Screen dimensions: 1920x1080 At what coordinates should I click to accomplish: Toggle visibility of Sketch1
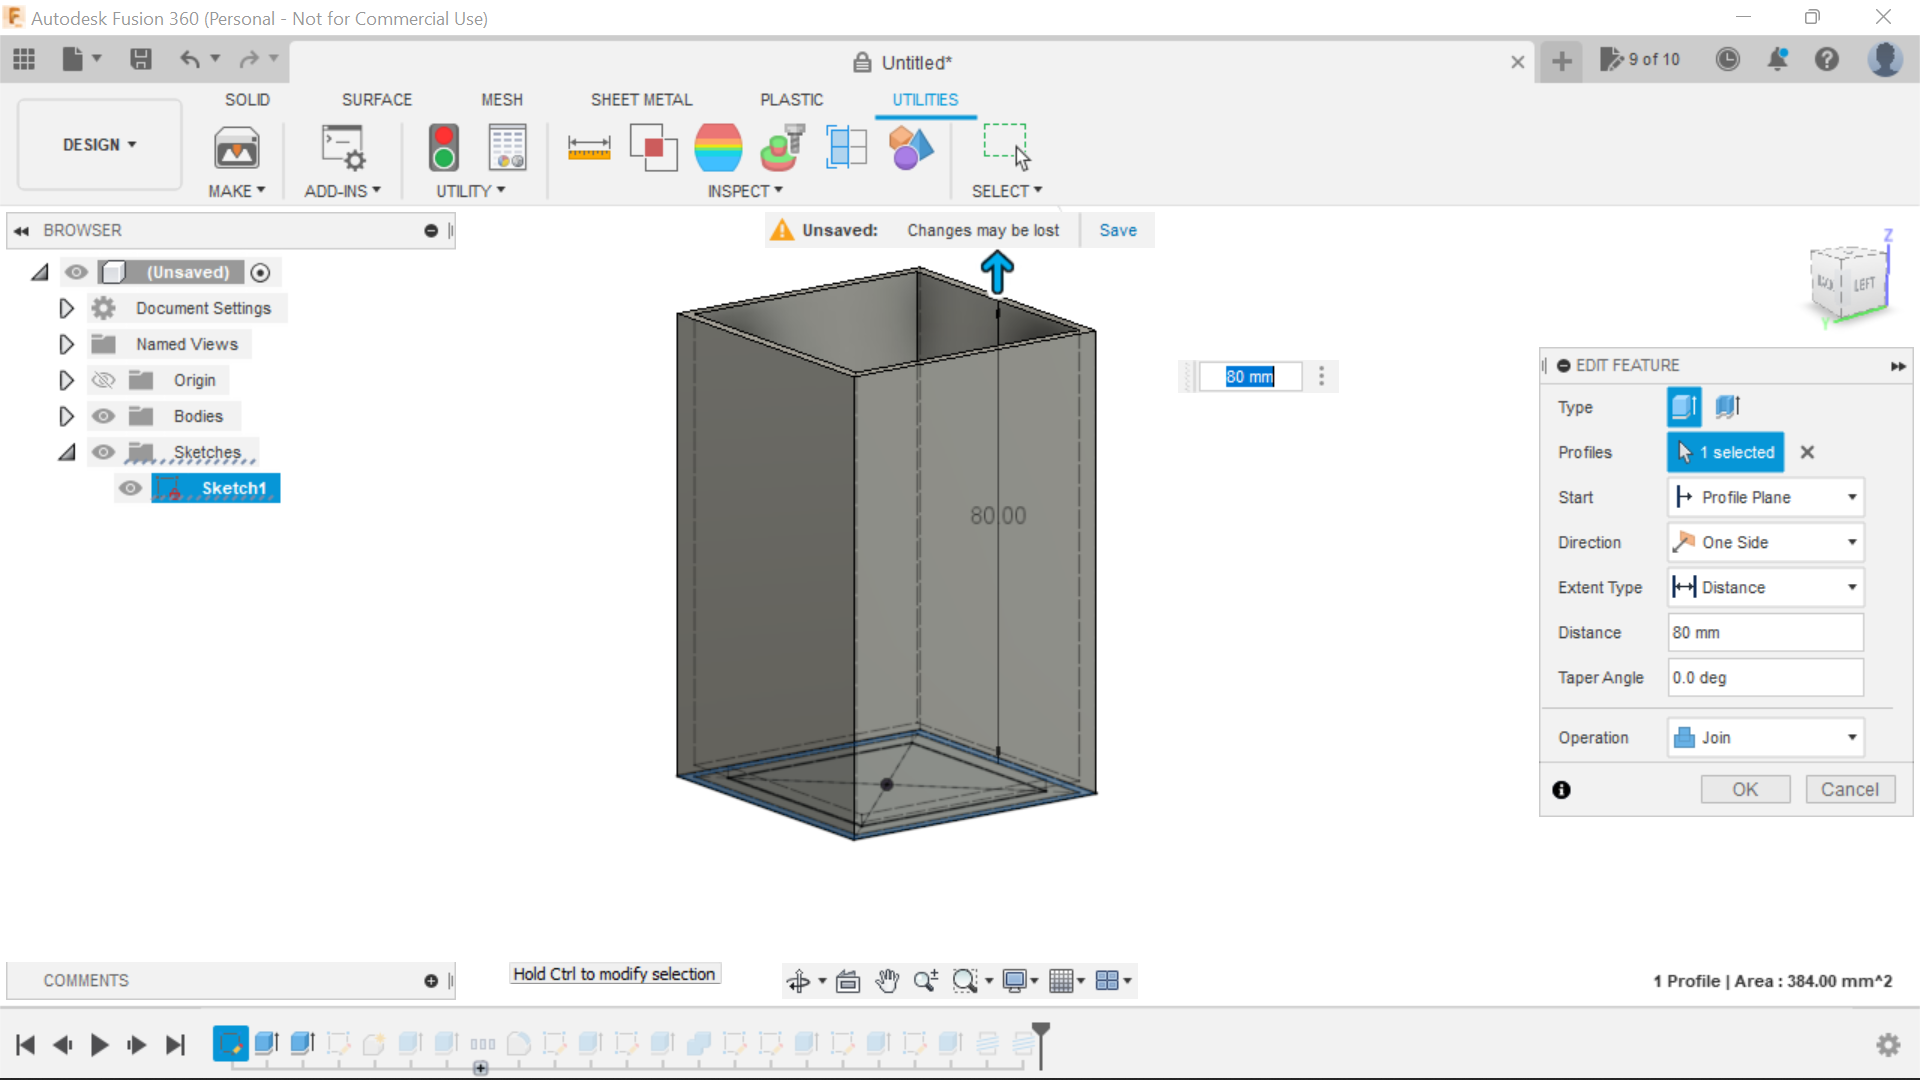coord(130,488)
